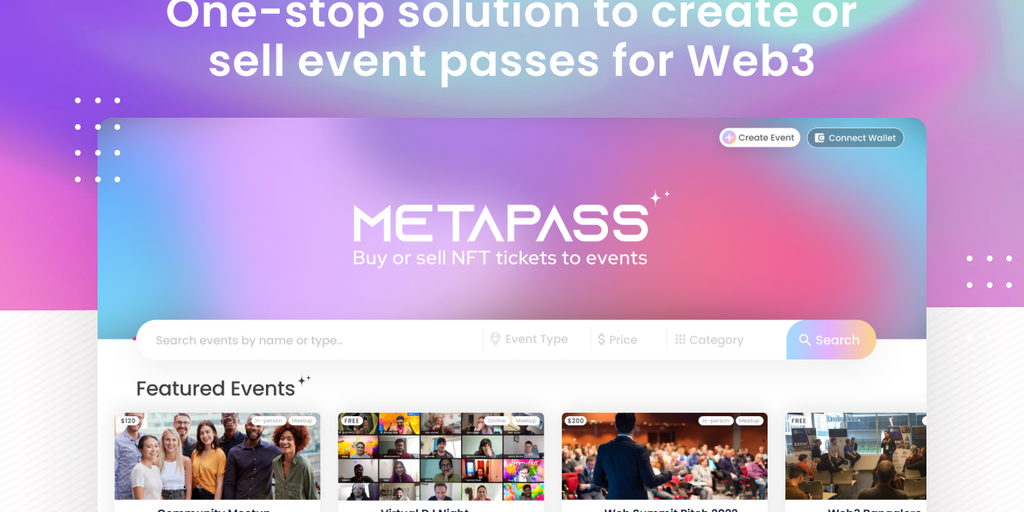Screen dimensions: 1024x512
Task: Click the Create Event button
Action: tap(760, 138)
